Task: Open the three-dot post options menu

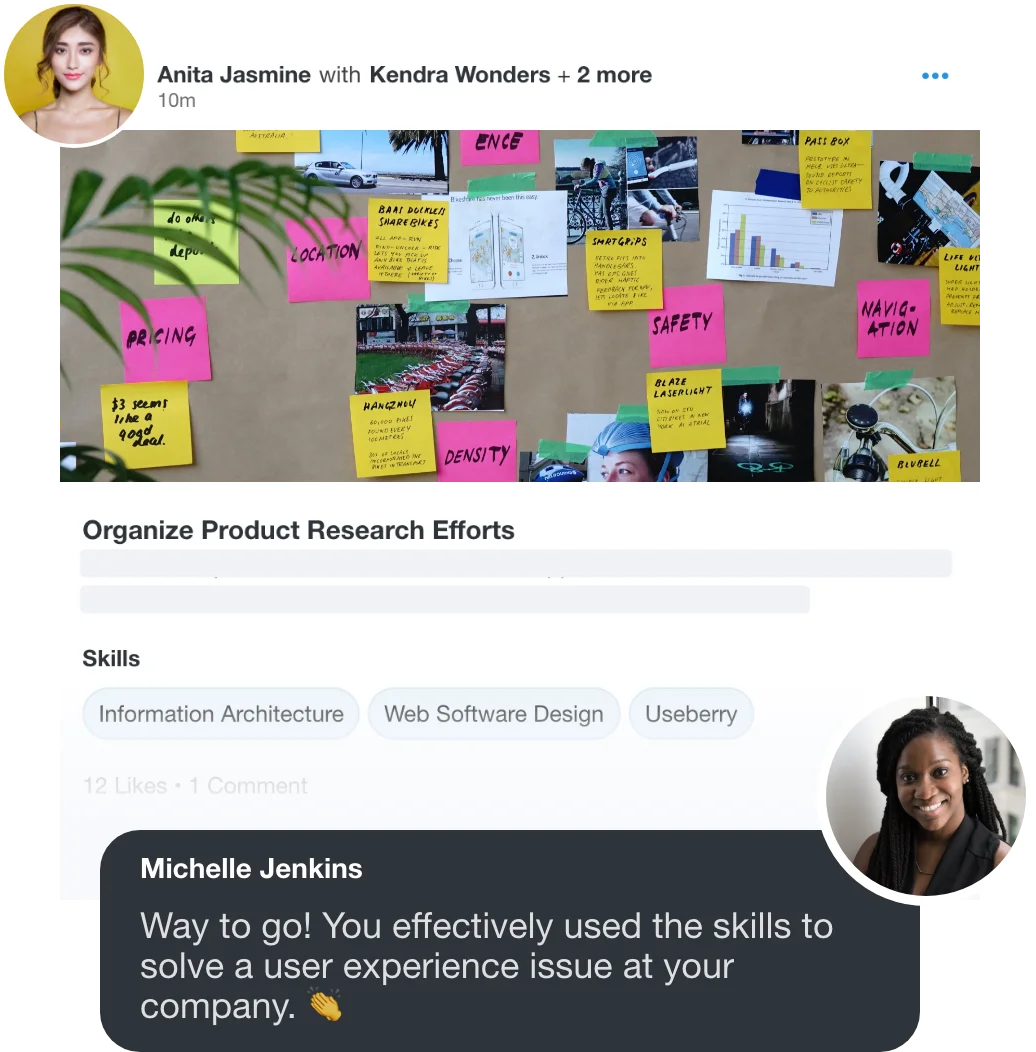Action: point(935,76)
